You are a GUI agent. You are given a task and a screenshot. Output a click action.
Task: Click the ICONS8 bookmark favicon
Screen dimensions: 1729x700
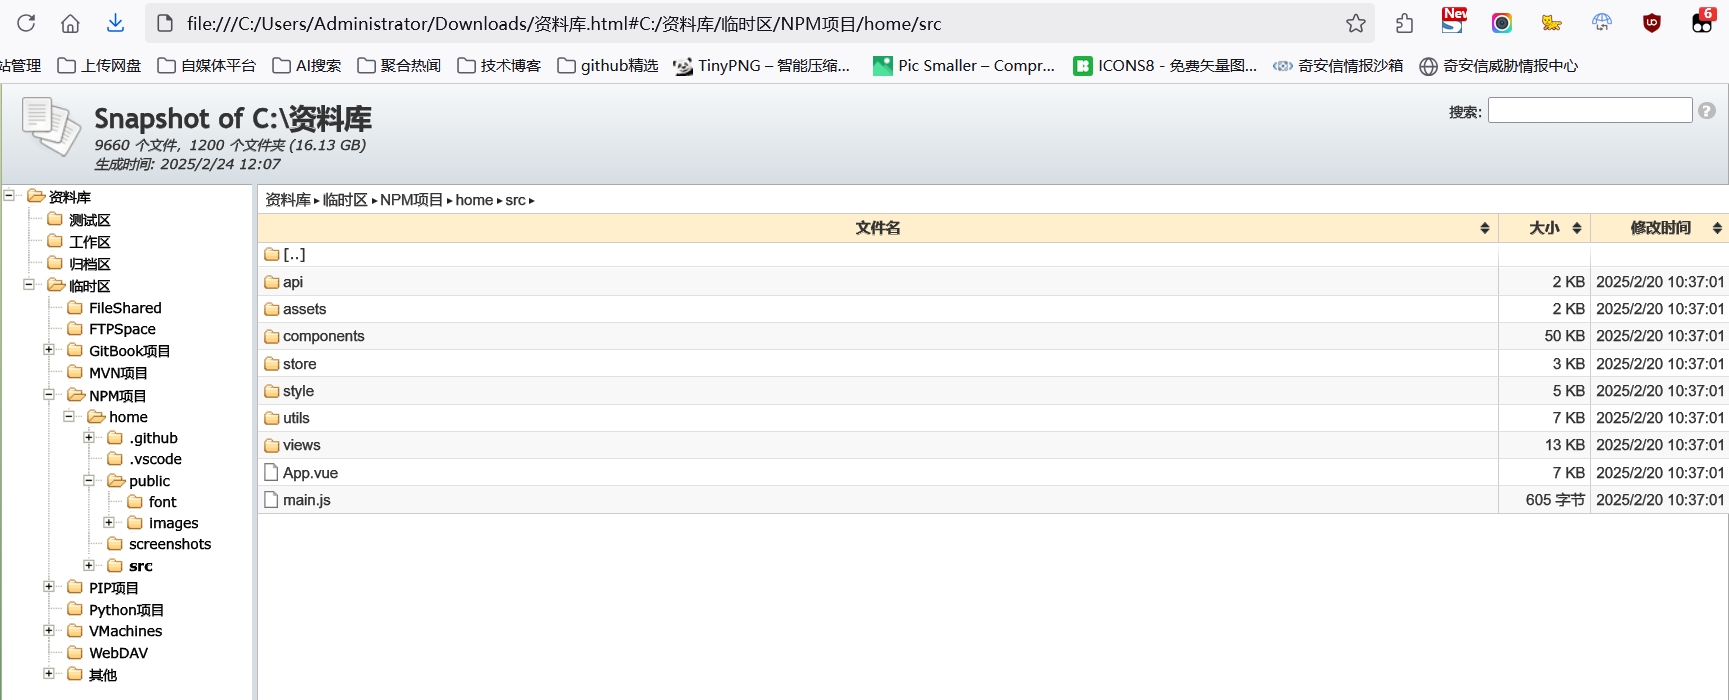[1082, 66]
